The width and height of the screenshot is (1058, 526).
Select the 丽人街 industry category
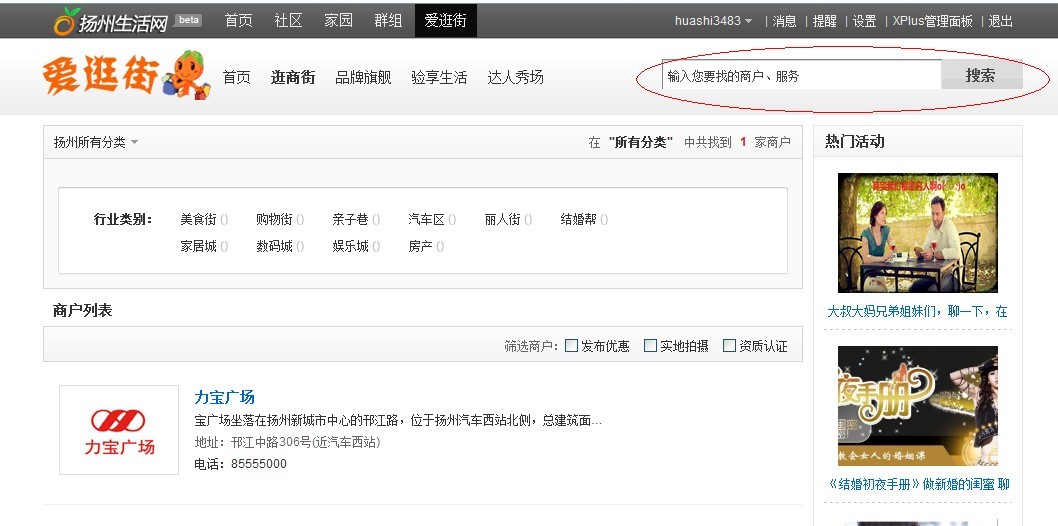click(x=503, y=219)
